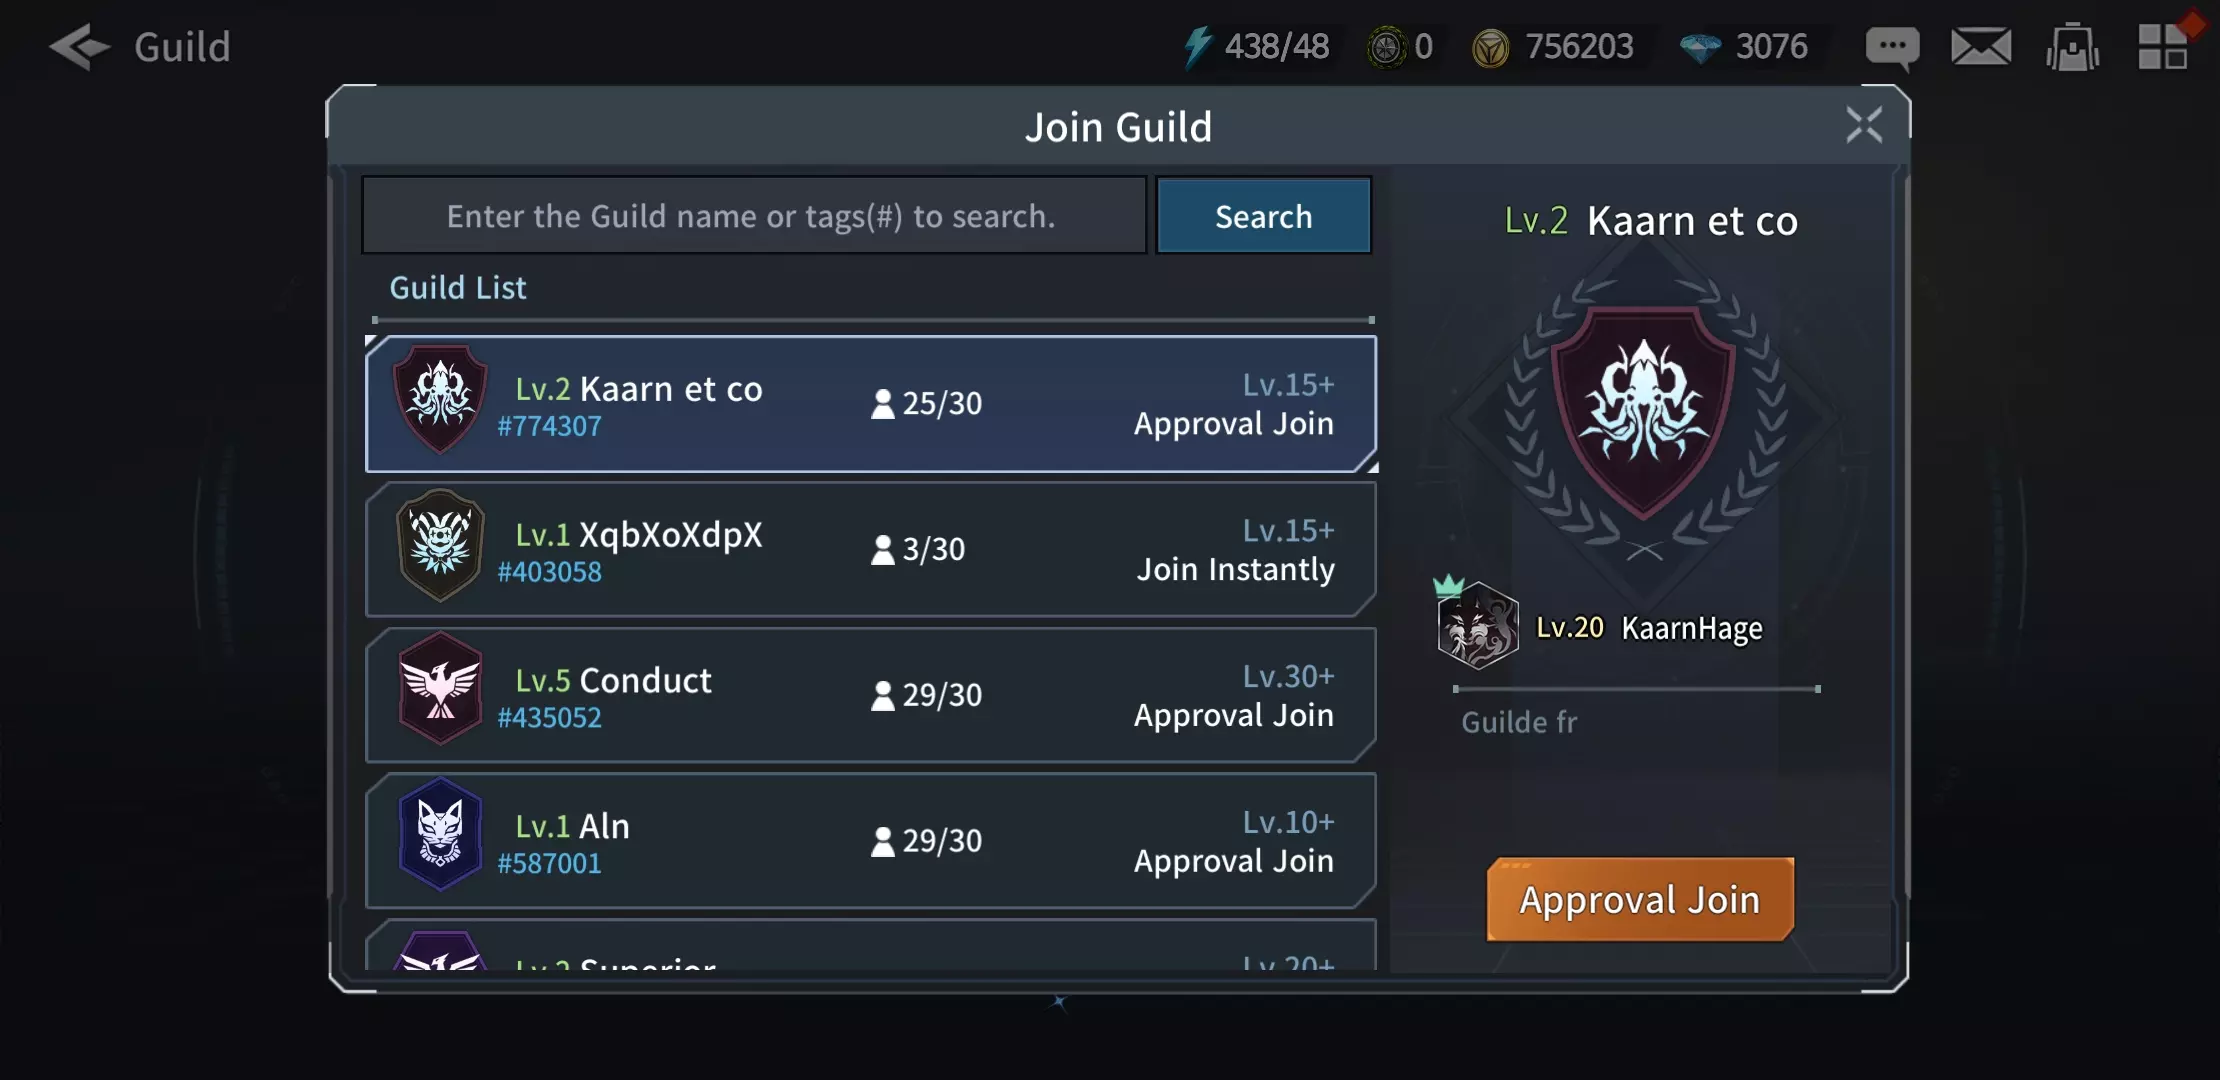Click the Kaarn et co shield emblem
Viewport: 2220px width, 1080px height.
(x=1643, y=412)
